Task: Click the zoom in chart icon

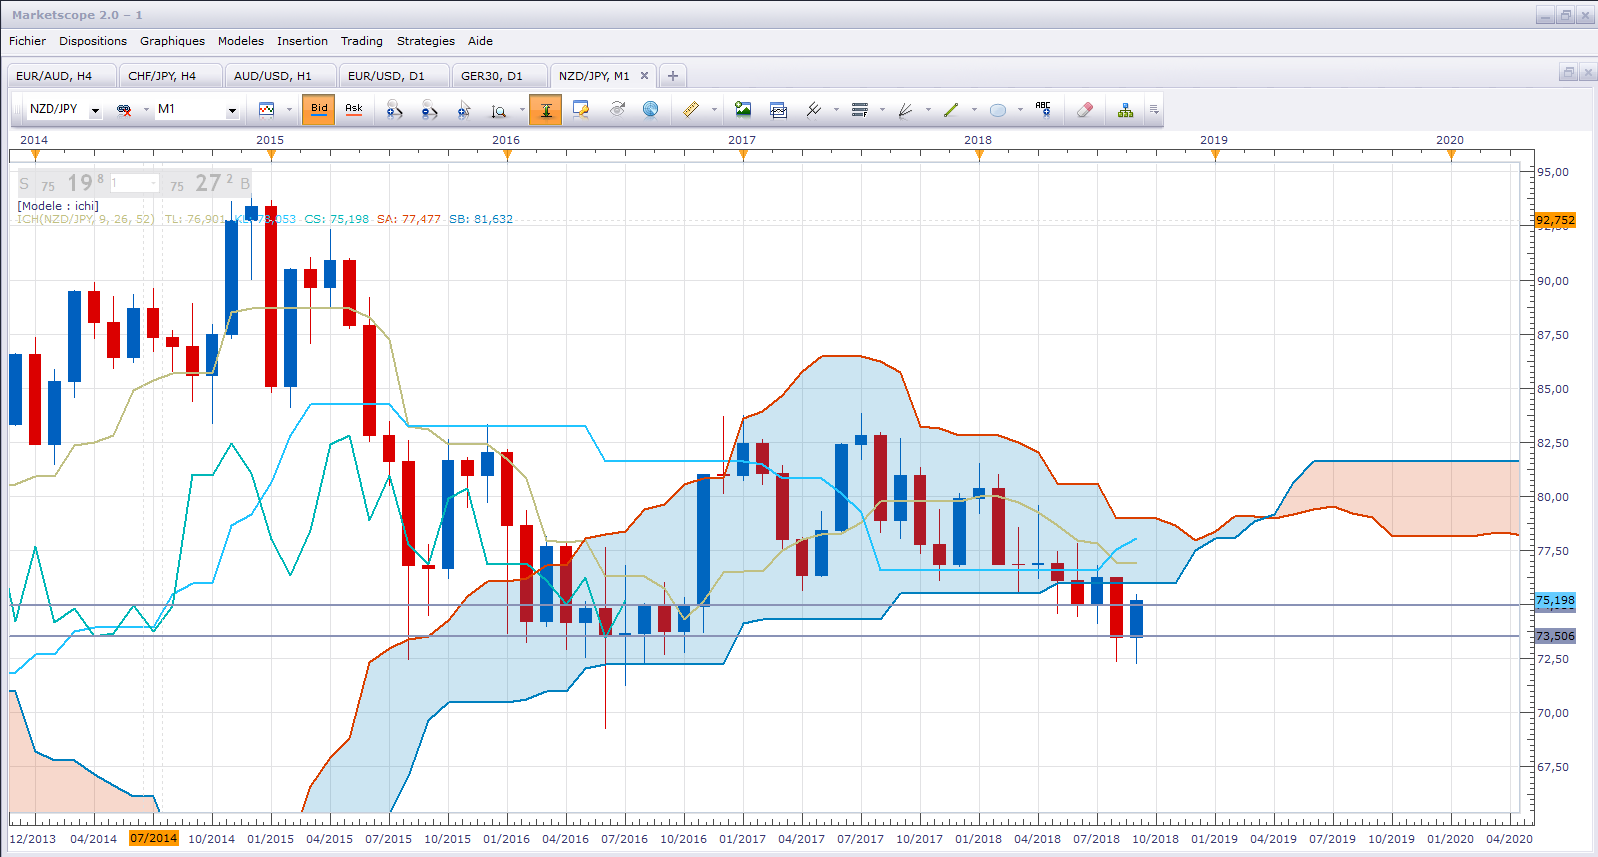Action: tap(394, 110)
